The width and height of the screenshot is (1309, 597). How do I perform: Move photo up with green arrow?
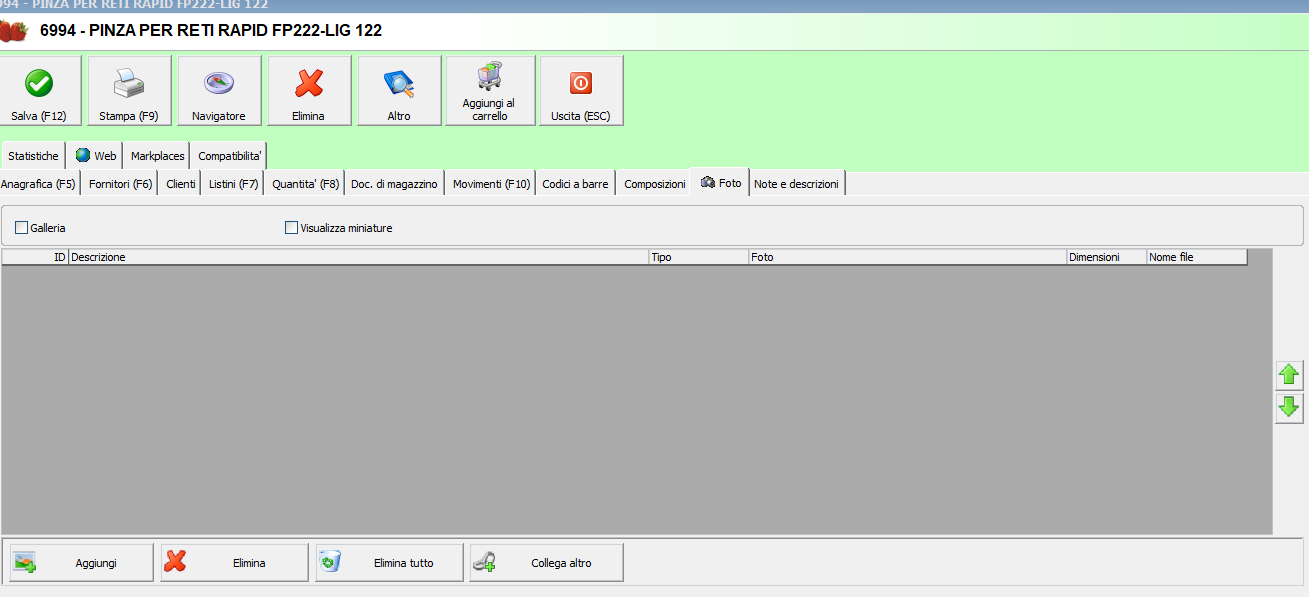[x=1289, y=375]
